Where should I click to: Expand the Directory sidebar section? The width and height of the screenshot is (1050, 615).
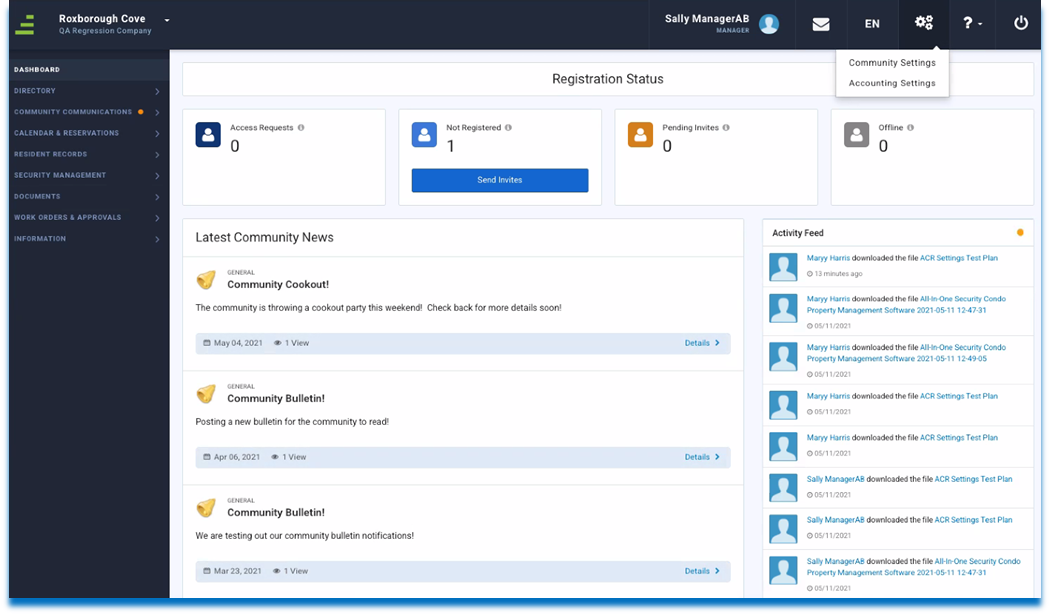coord(86,91)
